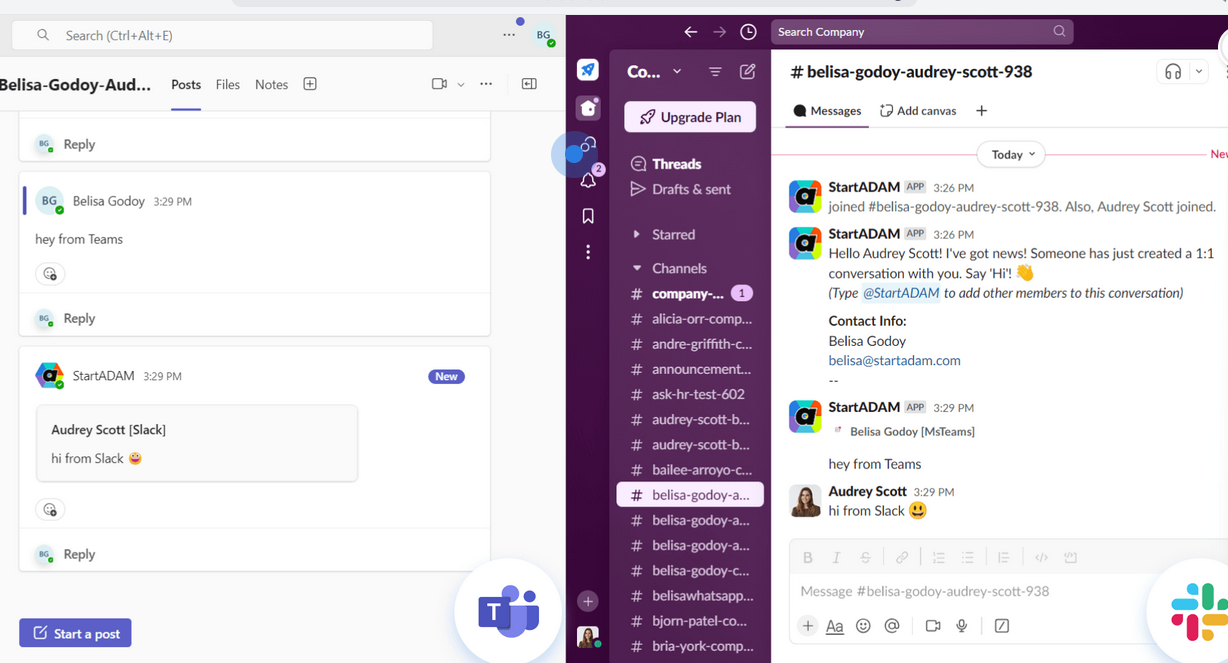Switch to the Notes tab in Teams
The width and height of the screenshot is (1228, 663).
(271, 85)
